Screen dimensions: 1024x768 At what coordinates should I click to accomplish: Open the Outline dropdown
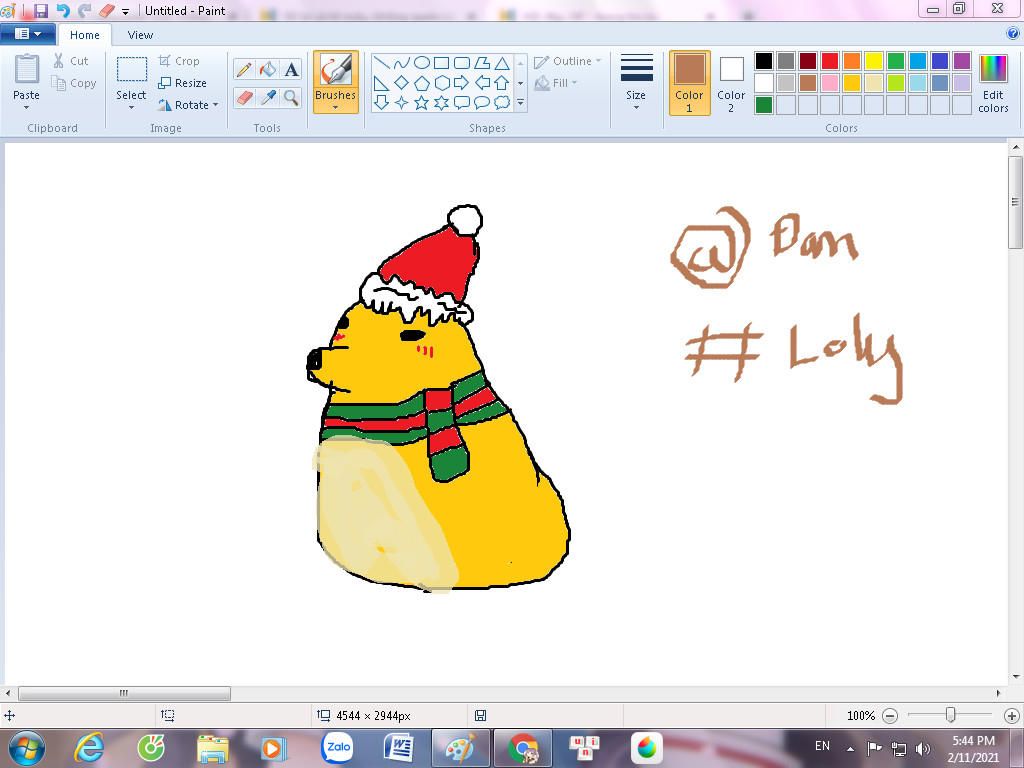[568, 61]
